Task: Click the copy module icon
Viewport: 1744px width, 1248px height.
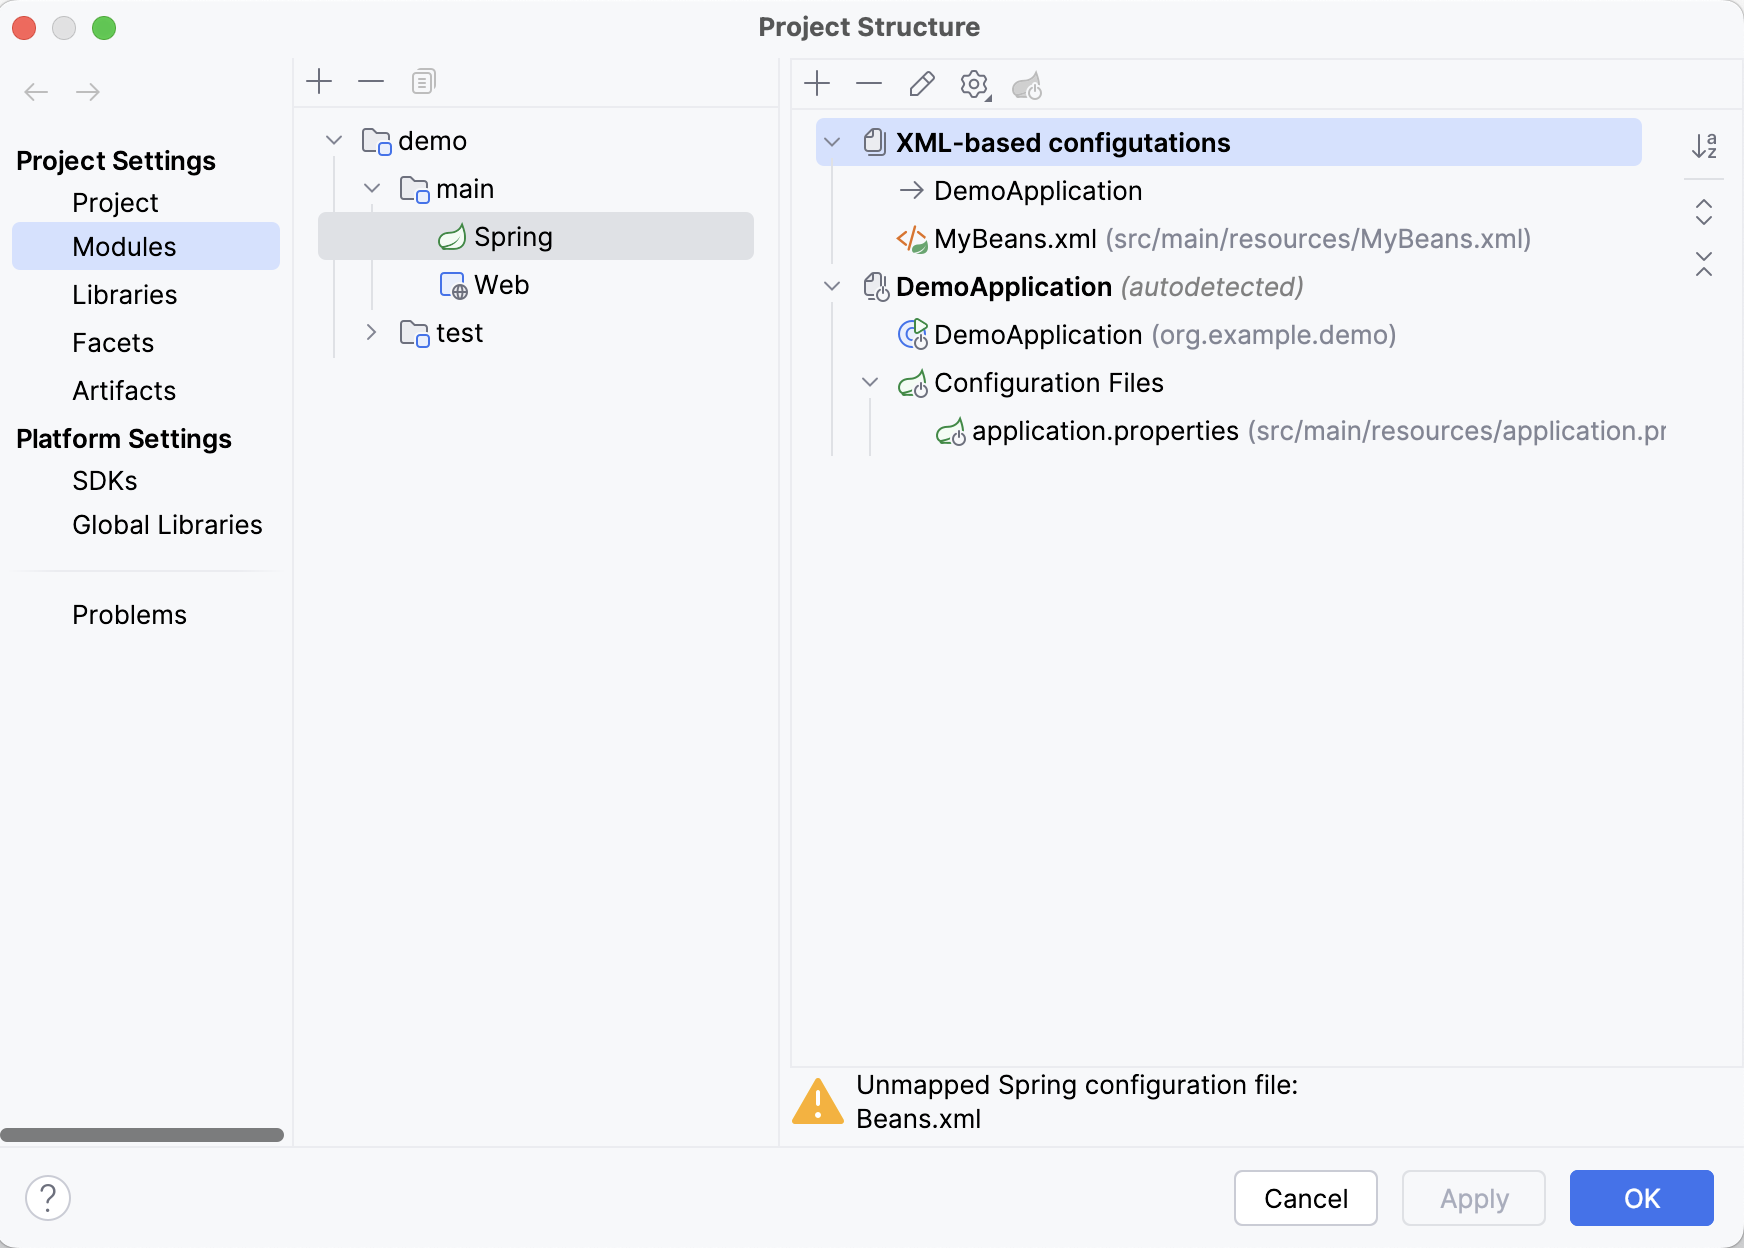Action: (423, 81)
